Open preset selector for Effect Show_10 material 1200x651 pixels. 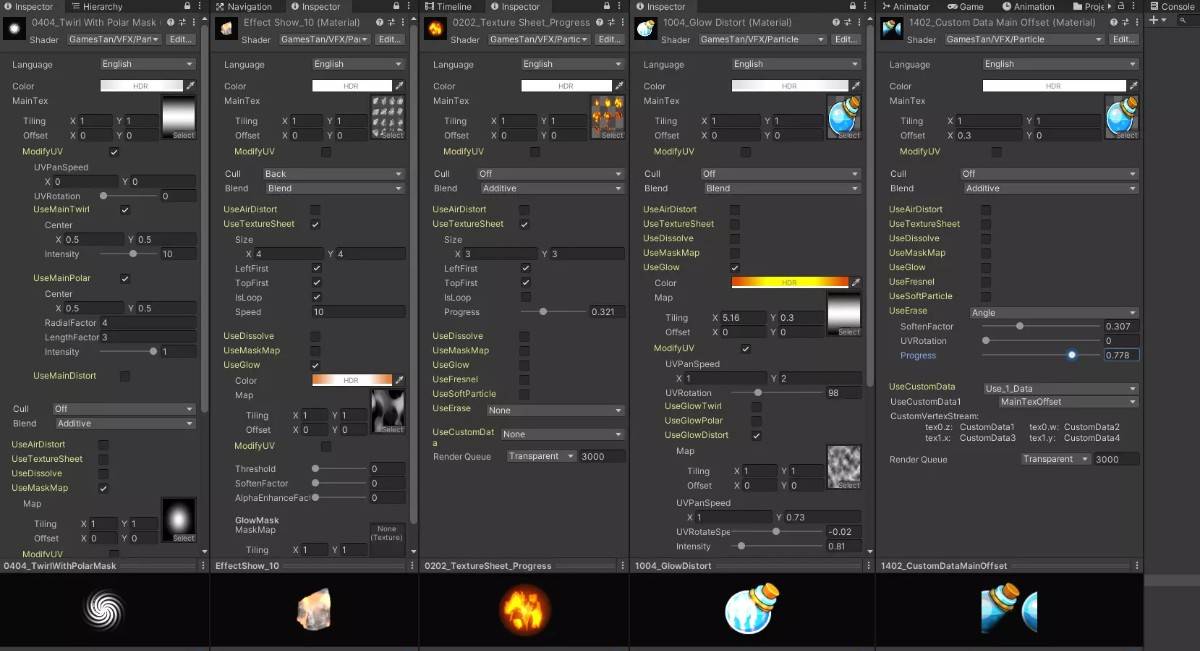[x=392, y=22]
